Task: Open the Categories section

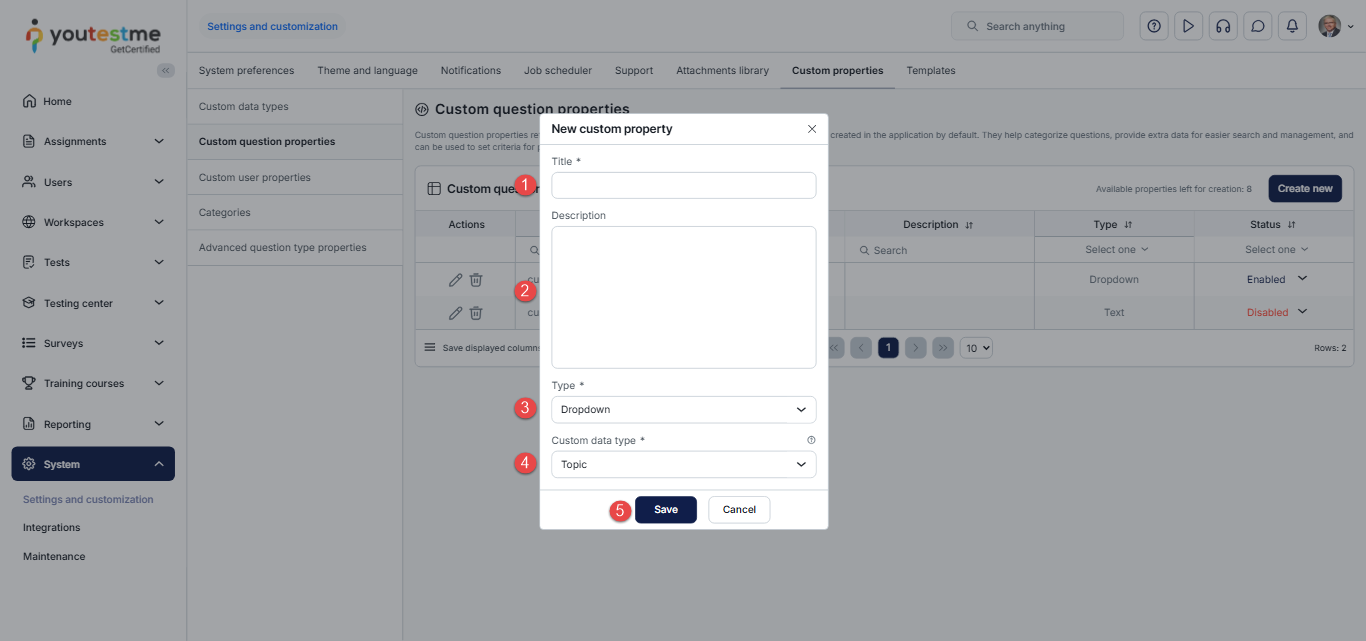Action: pos(295,212)
